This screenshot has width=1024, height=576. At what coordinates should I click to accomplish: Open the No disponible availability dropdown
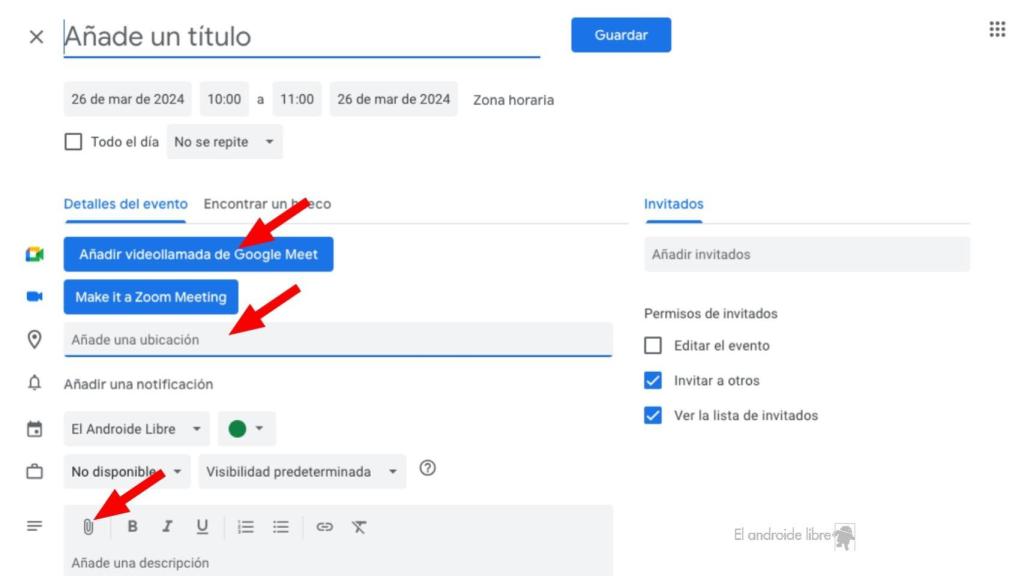[127, 472]
